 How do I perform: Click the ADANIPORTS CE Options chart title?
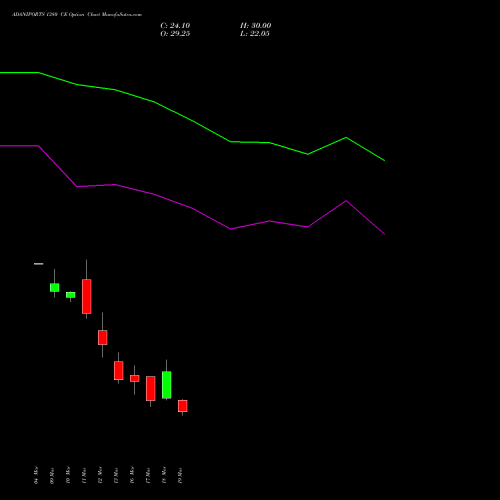pos(77,15)
